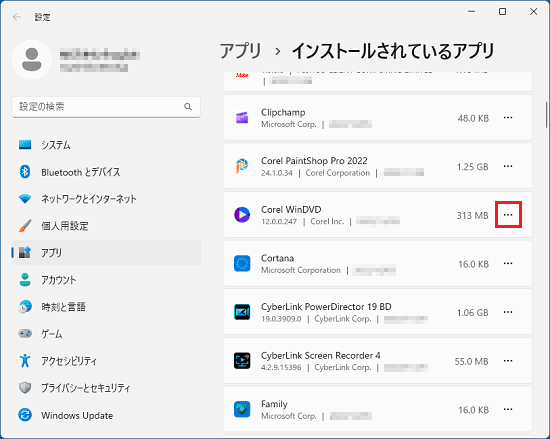Click the Cortana app icon

[x=242, y=263]
